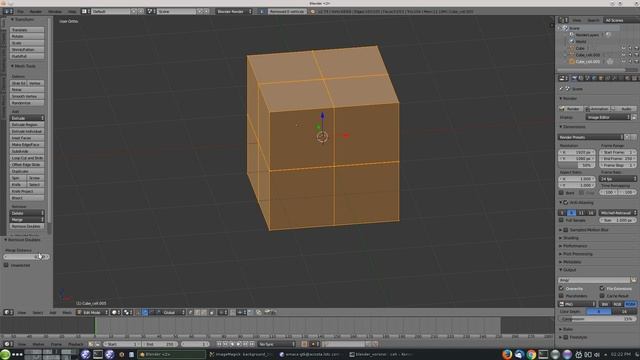Open the All Scenes outliner filter dropdown

pyautogui.click(x=622, y=20)
